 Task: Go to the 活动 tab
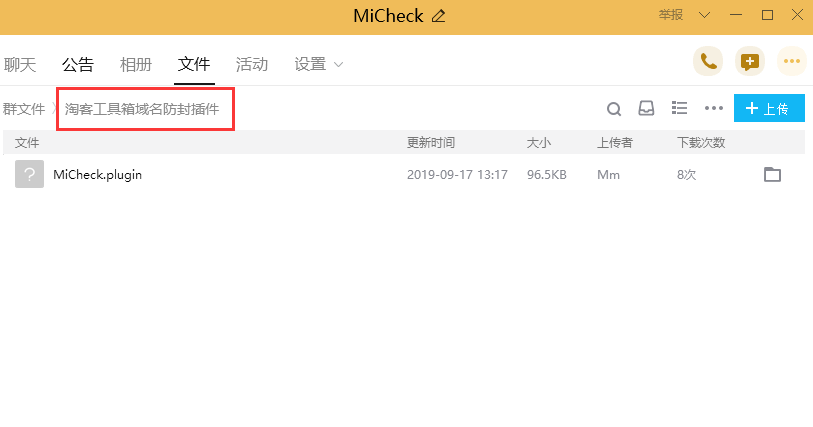point(252,65)
